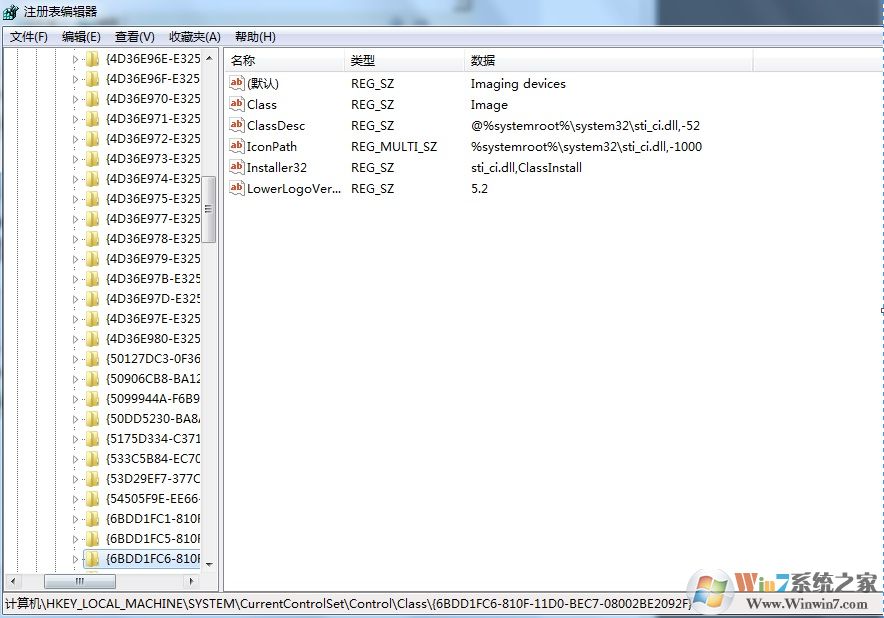This screenshot has height=618, width=884.
Task: Expand the {5175D334-C371 registry key
Action: tap(77, 438)
